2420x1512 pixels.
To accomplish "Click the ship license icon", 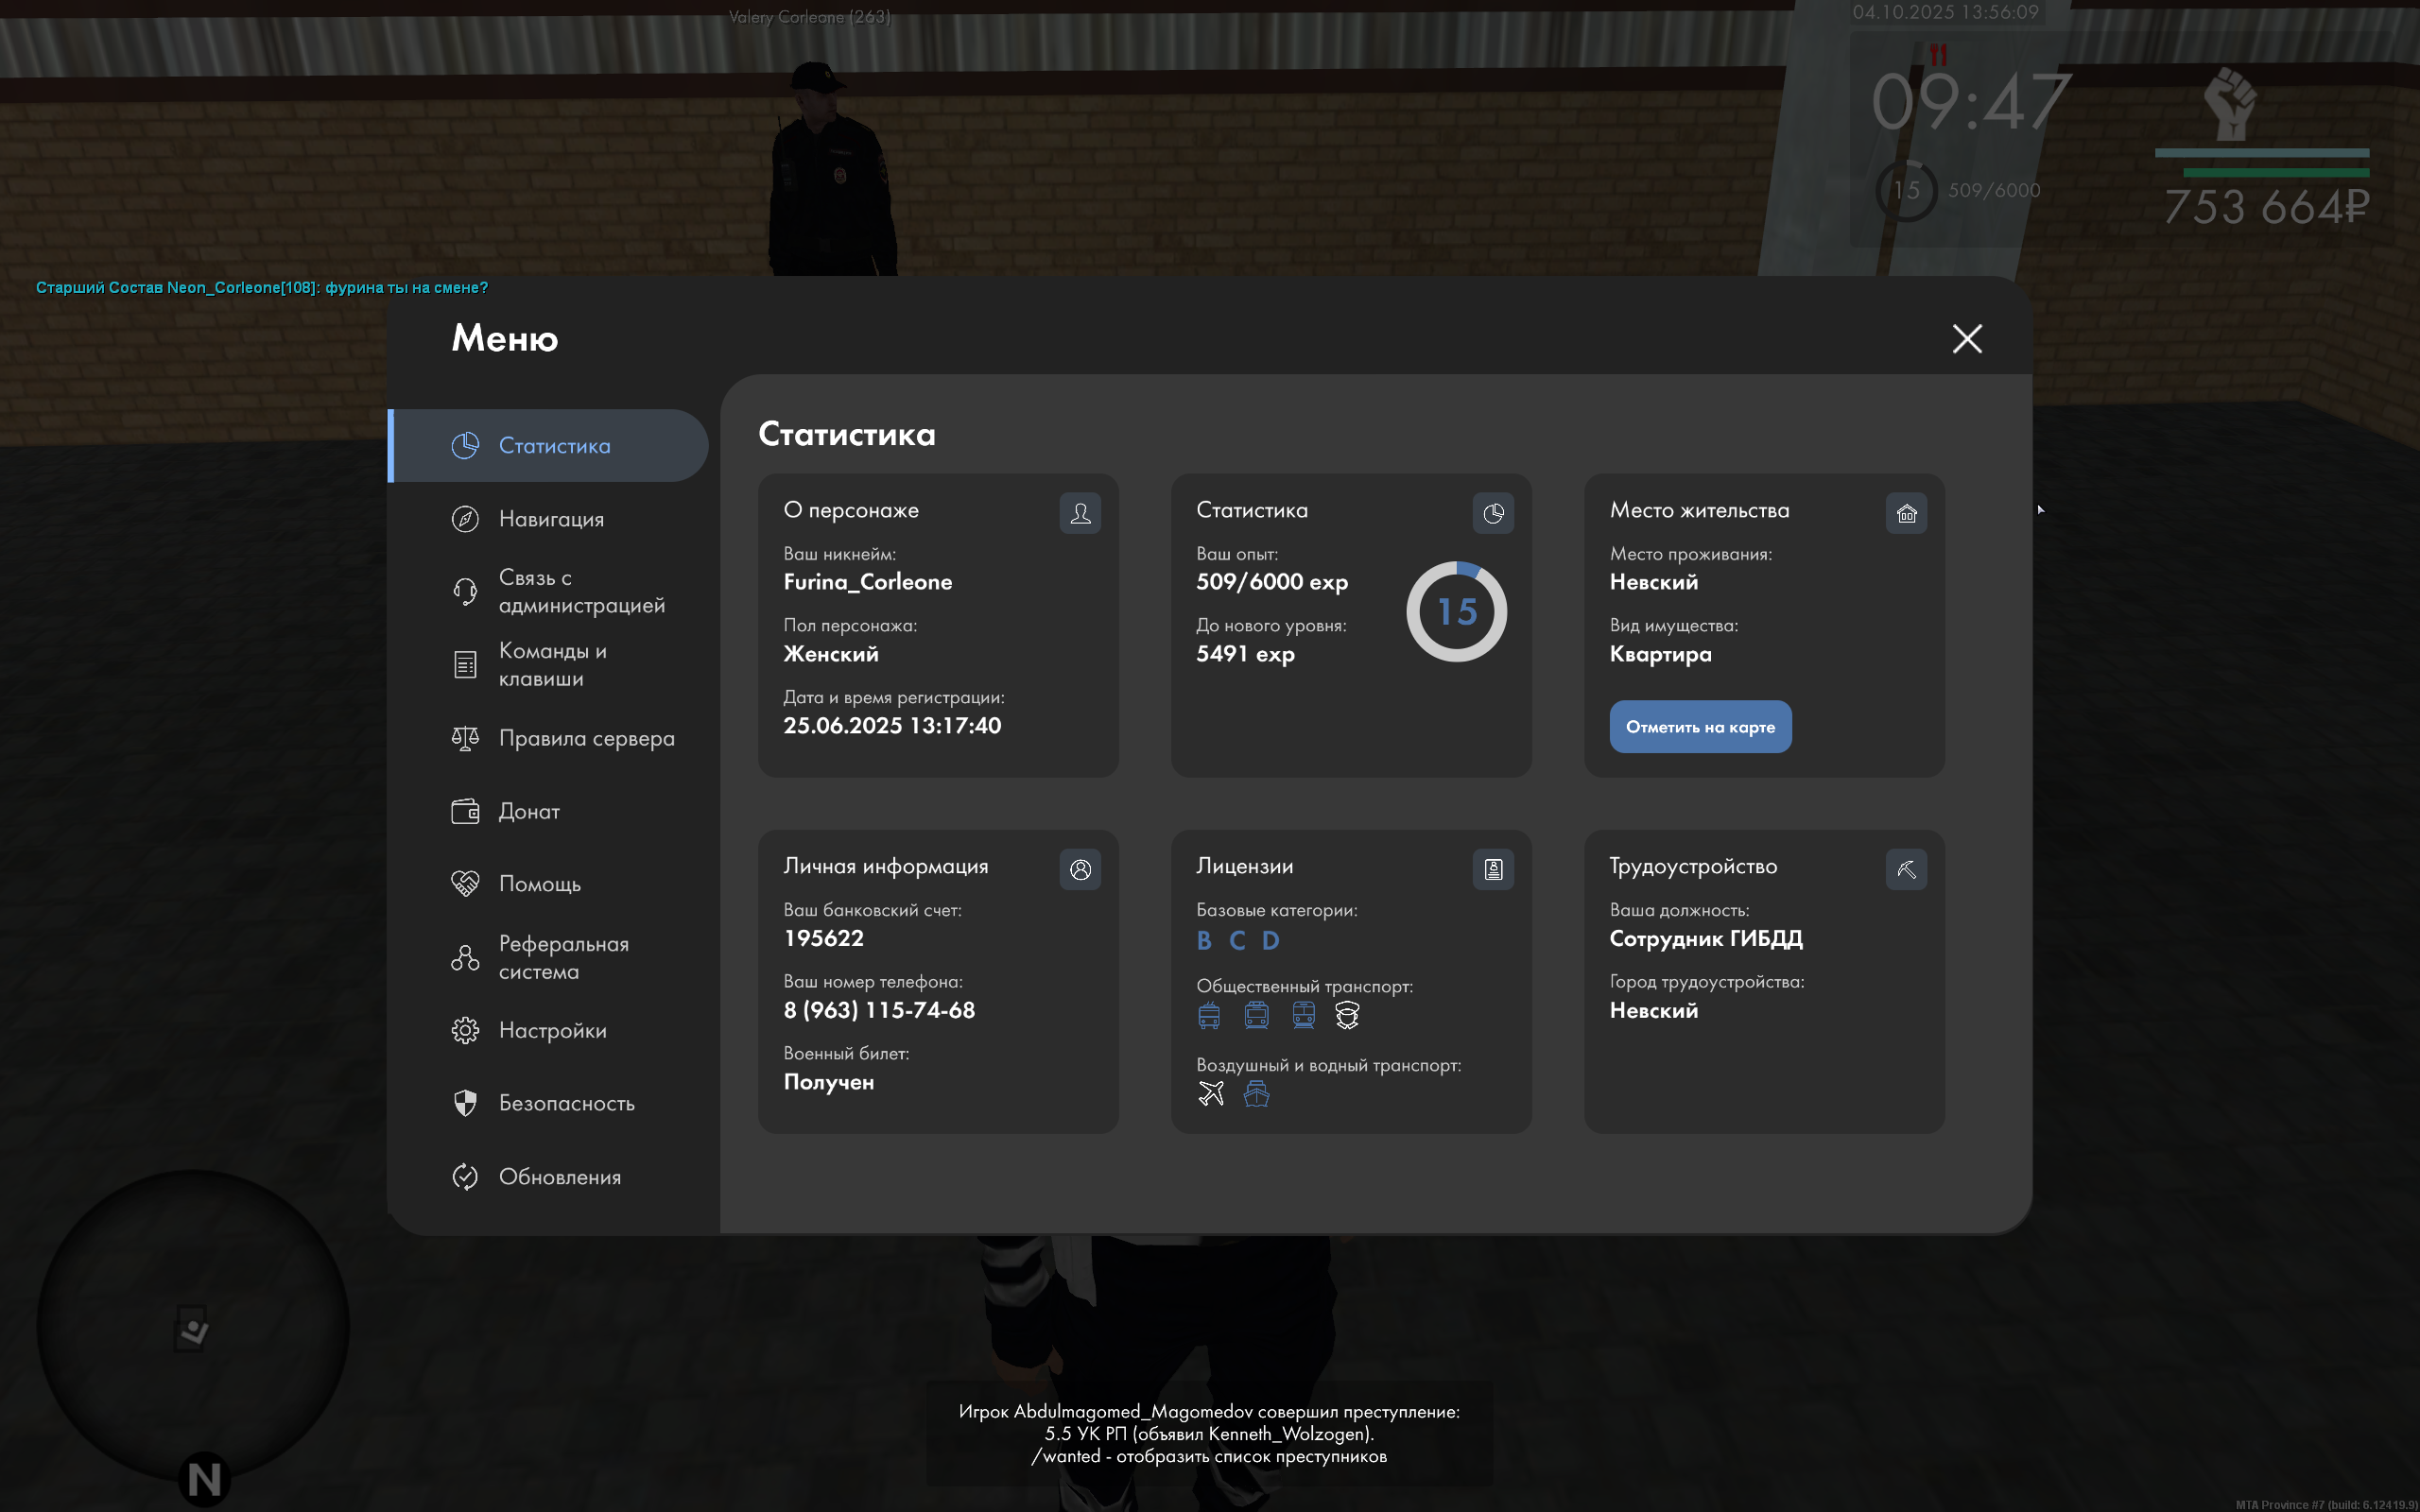I will coord(1256,1094).
